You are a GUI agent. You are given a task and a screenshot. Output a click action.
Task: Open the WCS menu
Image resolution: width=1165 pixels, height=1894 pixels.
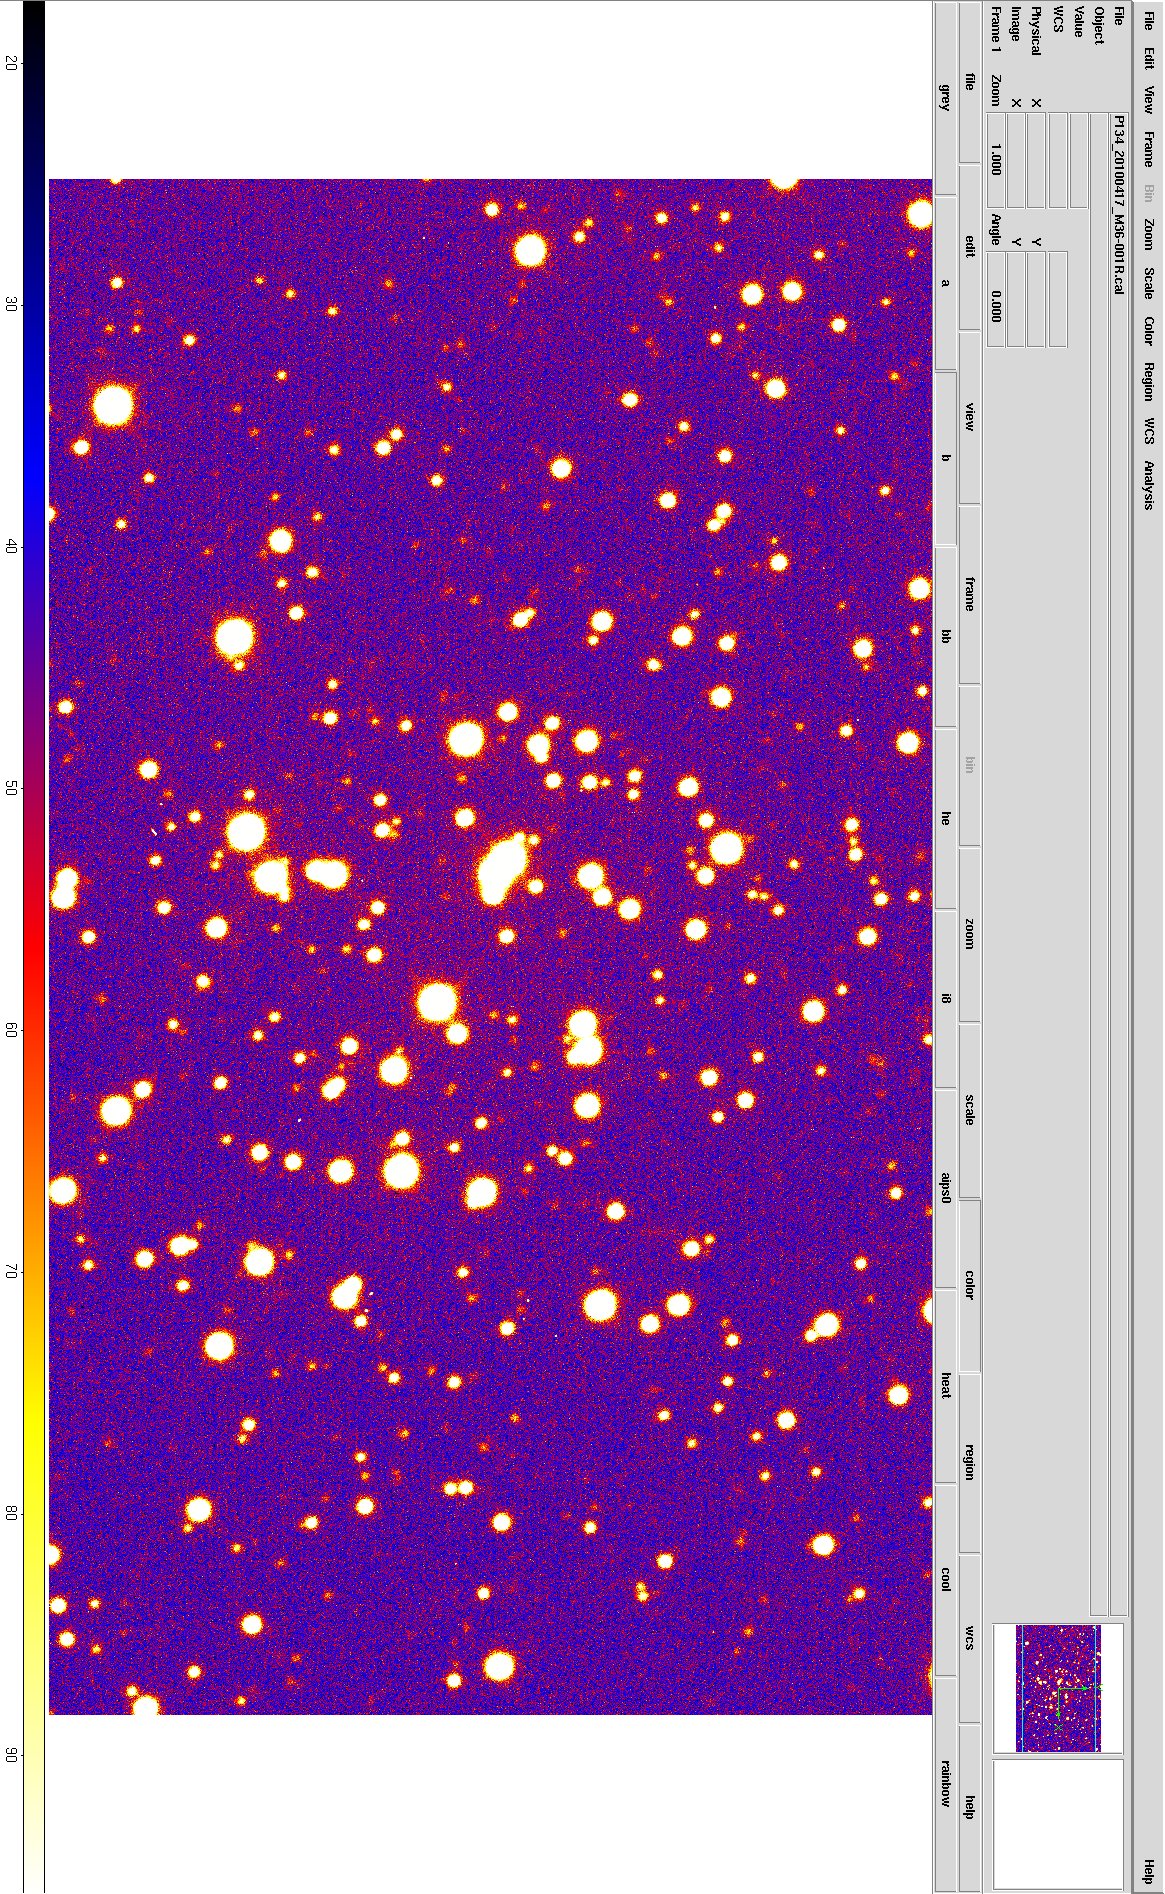[1149, 431]
